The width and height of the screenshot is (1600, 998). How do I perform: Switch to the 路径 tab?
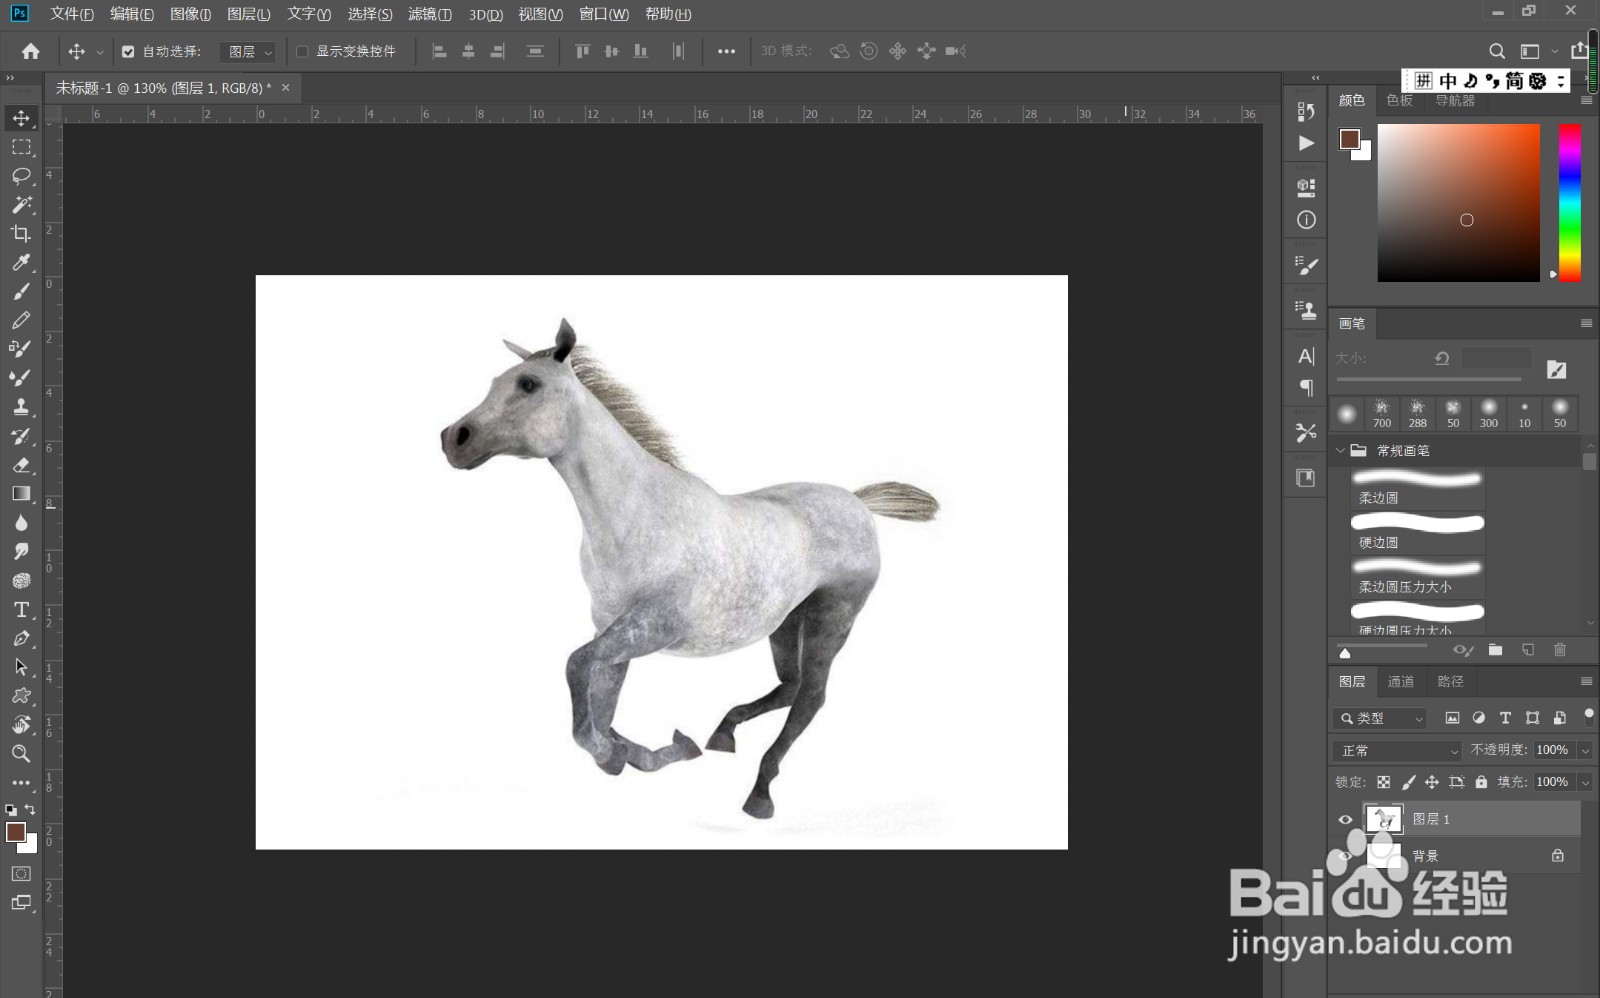[1450, 681]
